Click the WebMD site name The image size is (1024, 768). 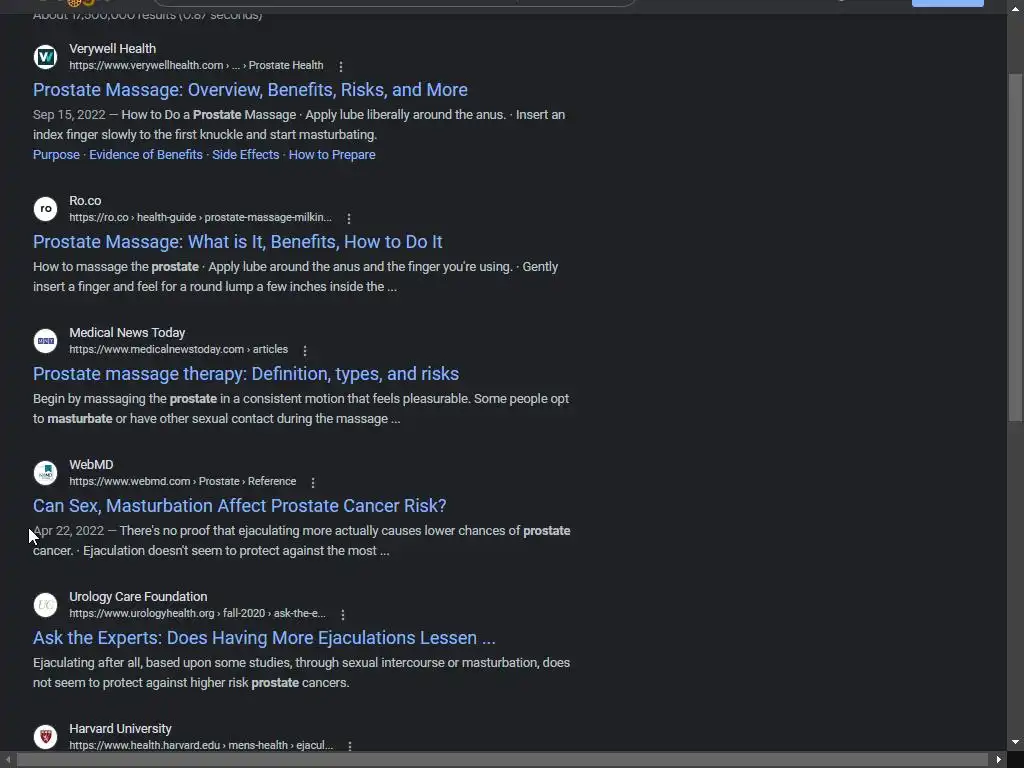91,464
